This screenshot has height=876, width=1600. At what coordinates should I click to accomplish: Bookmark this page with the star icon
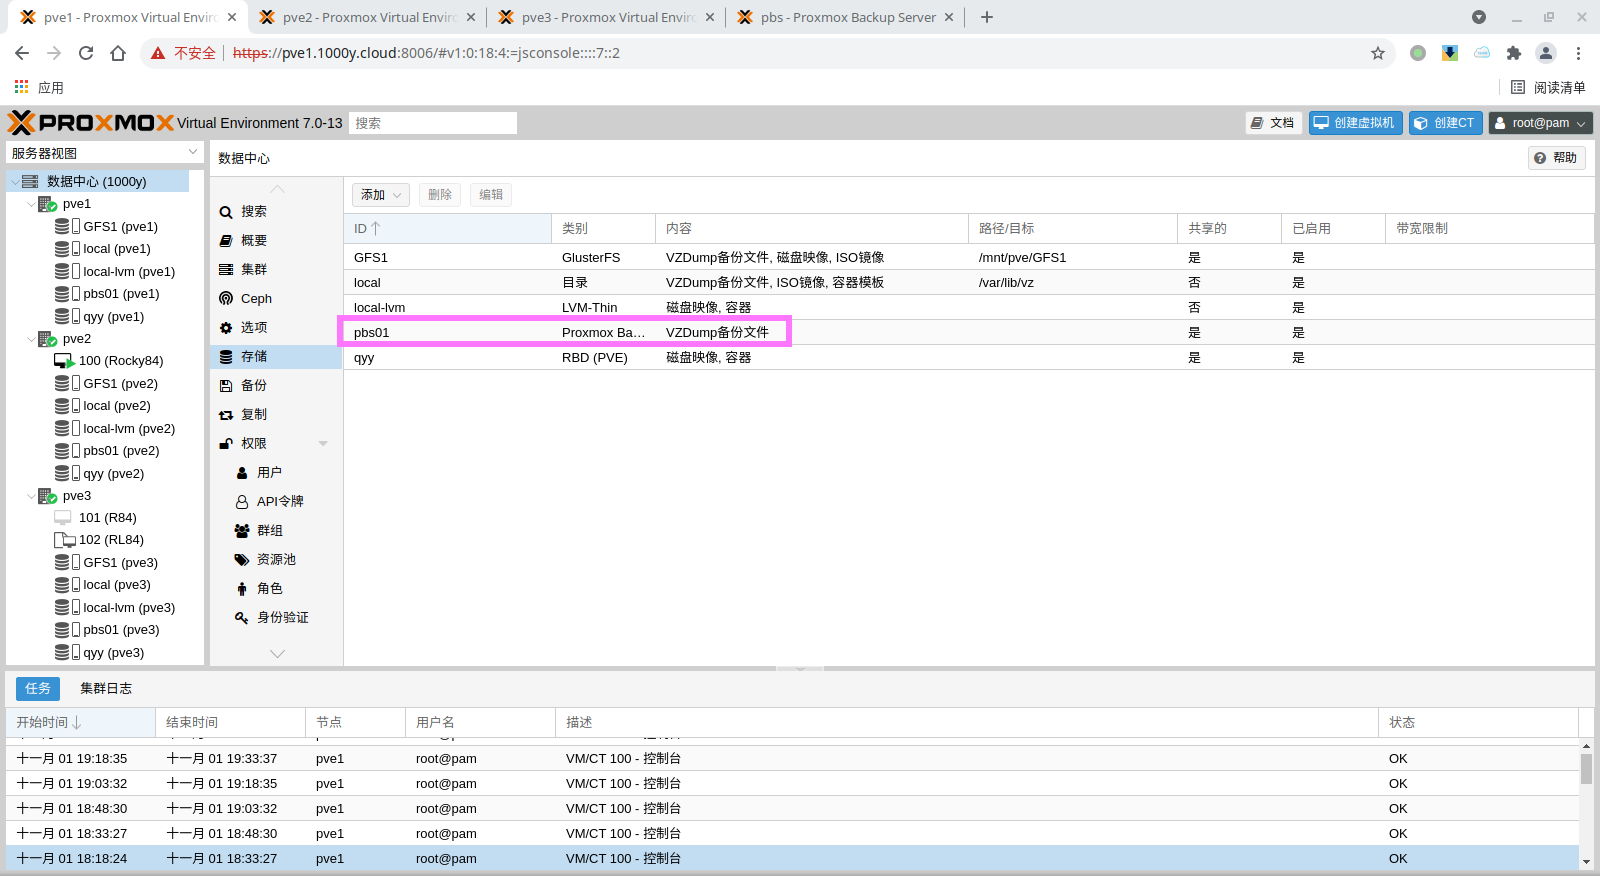coord(1378,53)
